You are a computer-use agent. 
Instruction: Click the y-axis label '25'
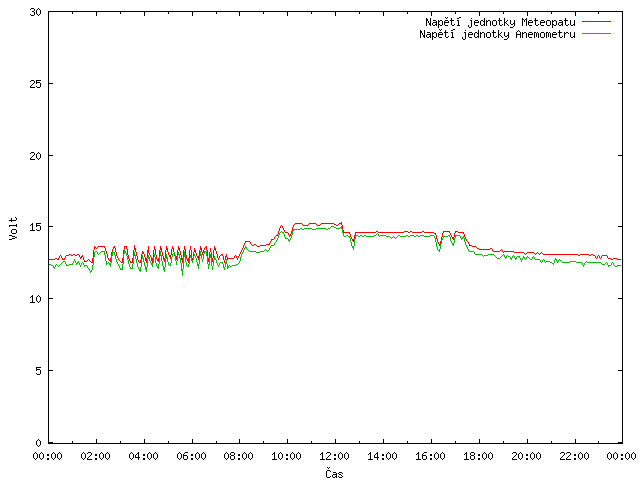(36, 84)
